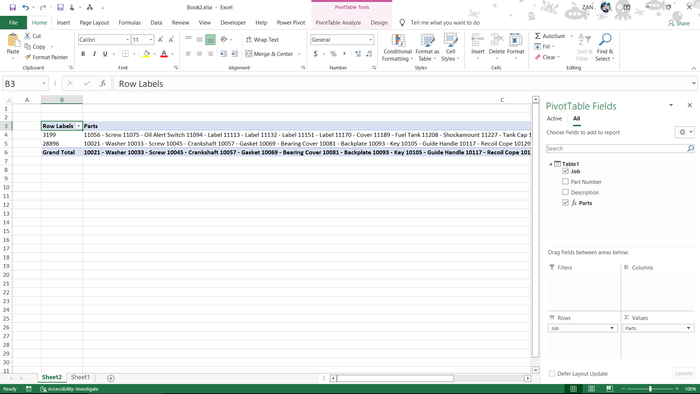The width and height of the screenshot is (700, 394).
Task: Open Format as Table gallery
Action: coord(427,48)
